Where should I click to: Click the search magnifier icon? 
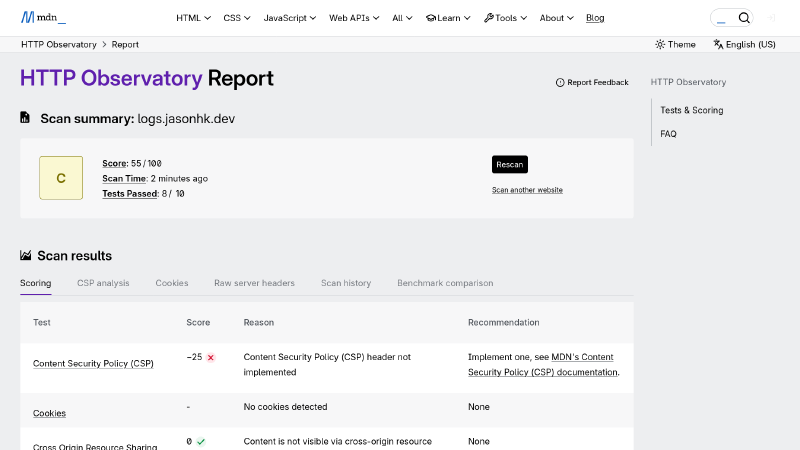[x=743, y=18]
